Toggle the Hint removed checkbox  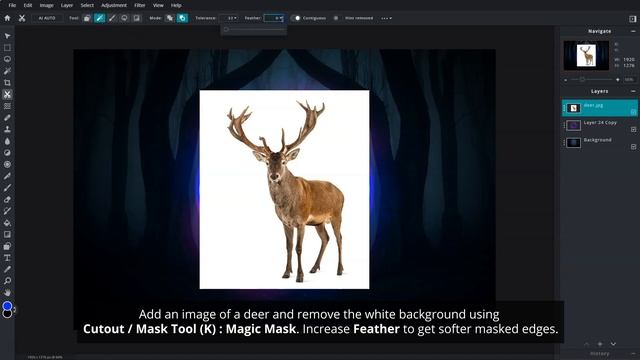[x=336, y=18]
